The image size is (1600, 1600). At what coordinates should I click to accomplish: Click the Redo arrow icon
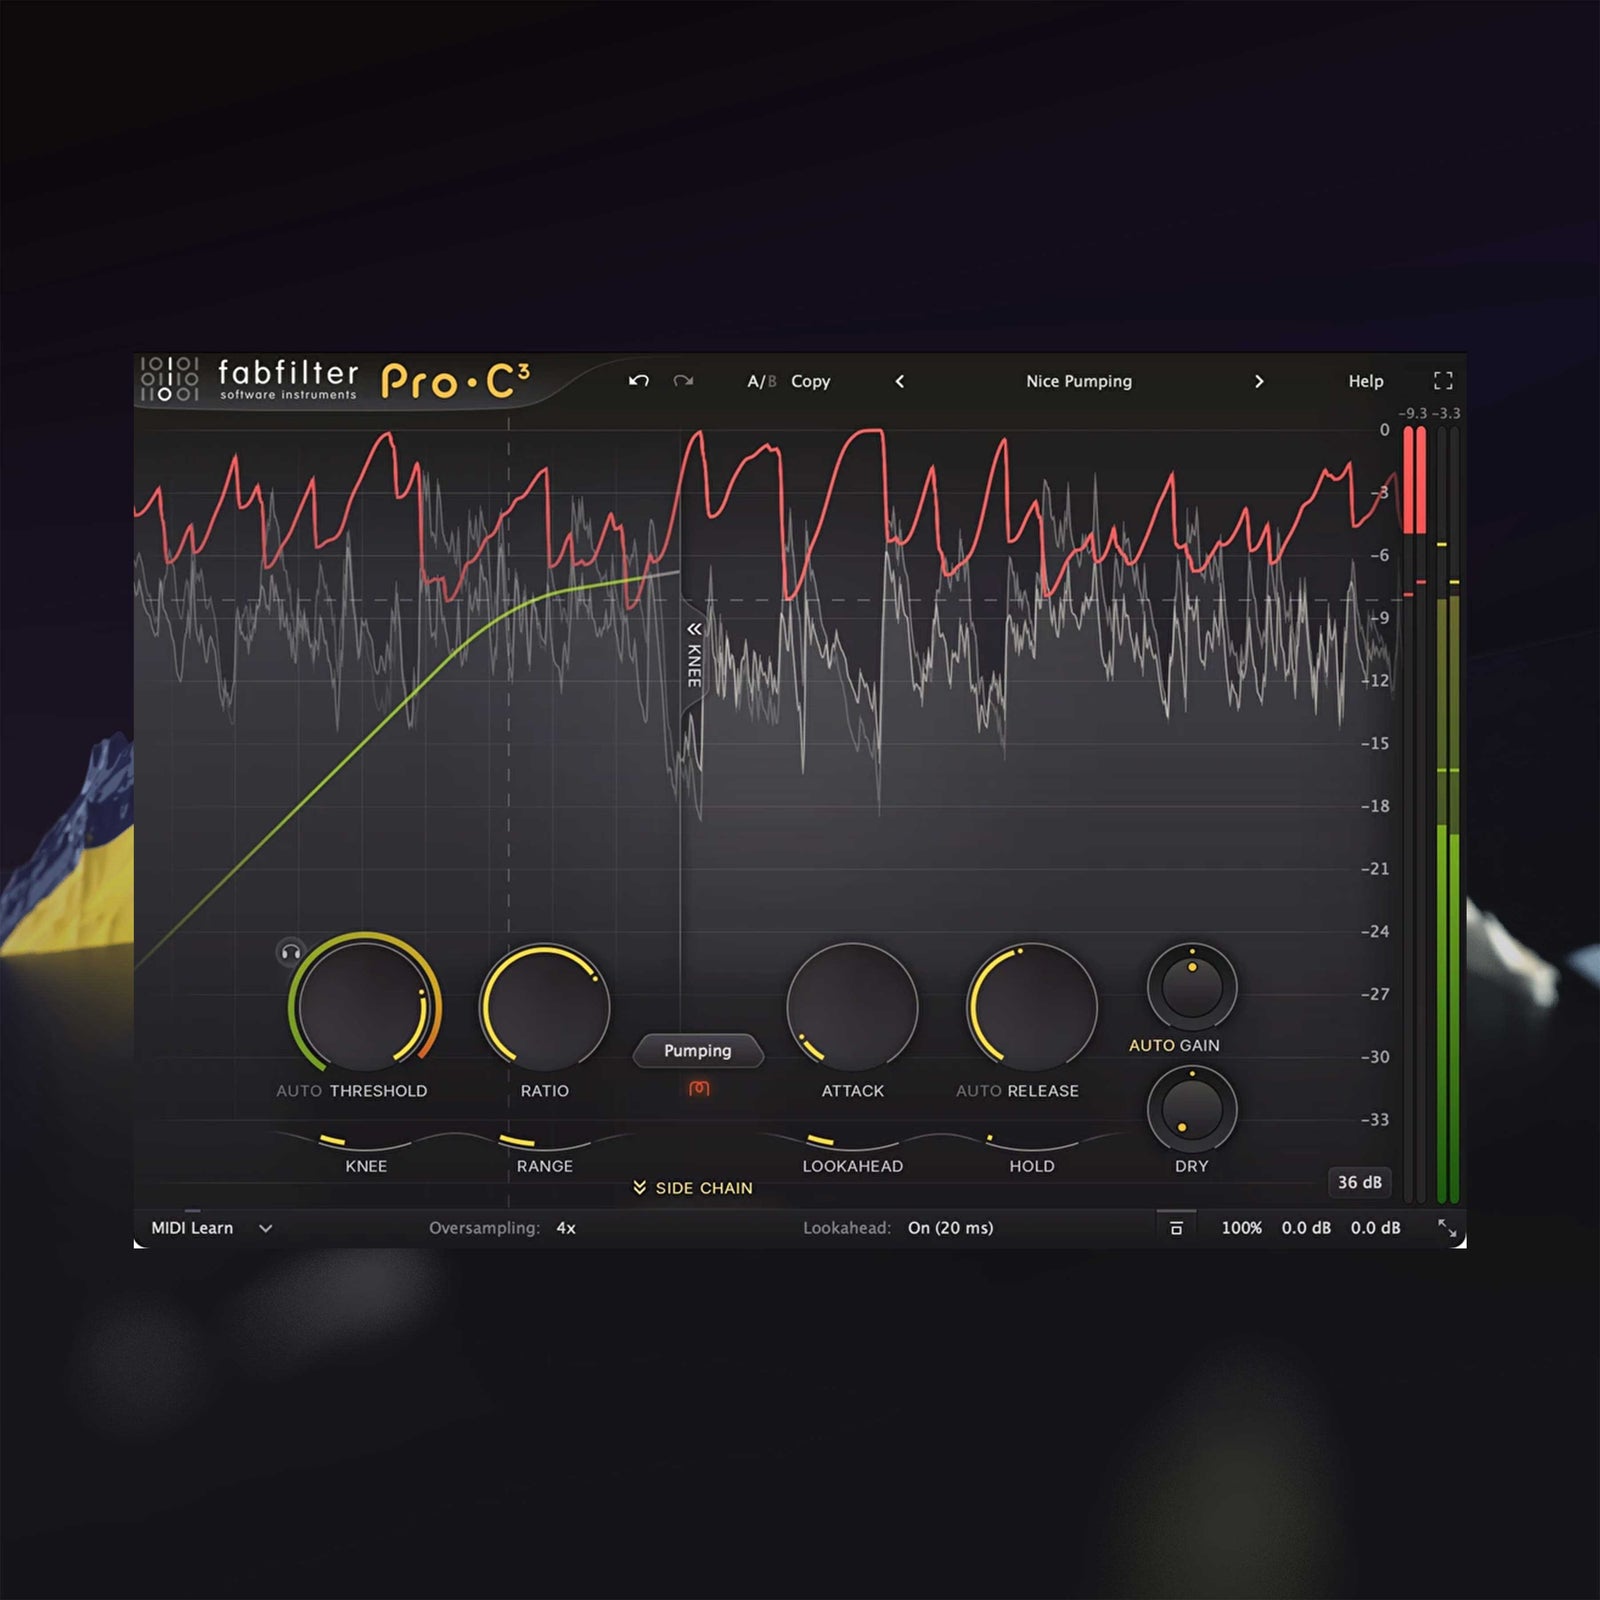click(x=685, y=381)
